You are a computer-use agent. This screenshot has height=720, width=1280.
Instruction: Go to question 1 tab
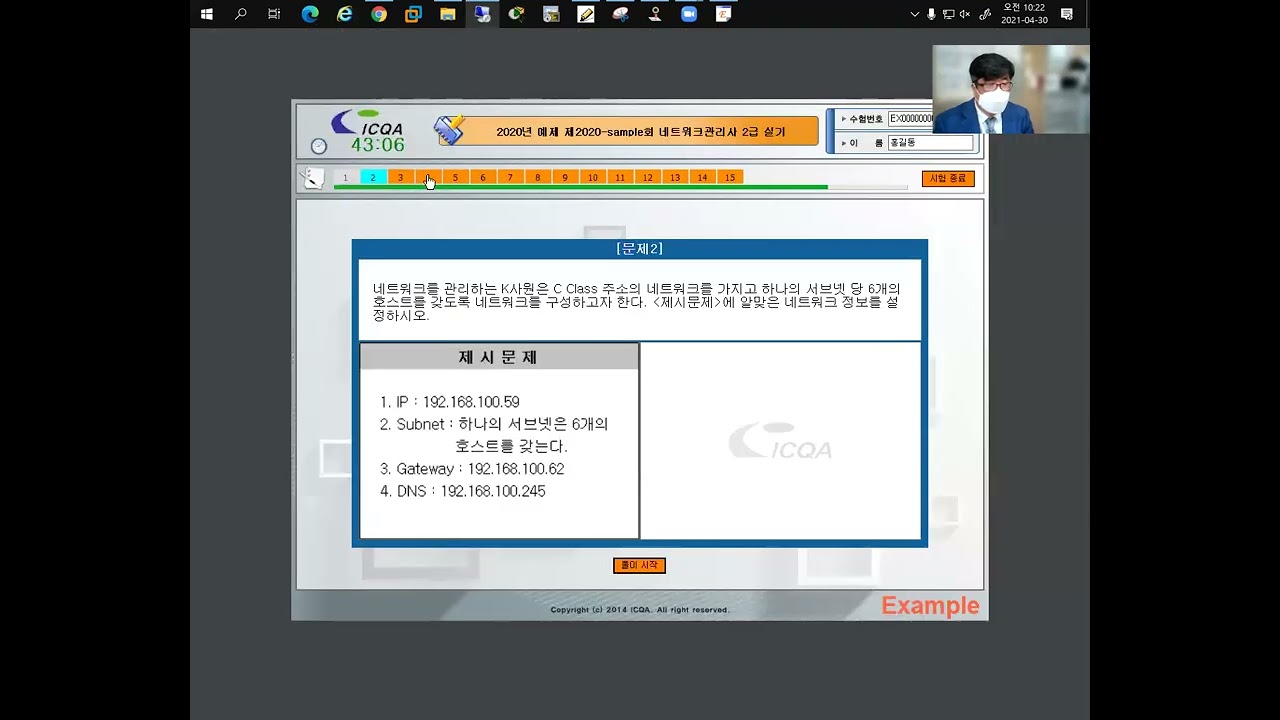[345, 178]
